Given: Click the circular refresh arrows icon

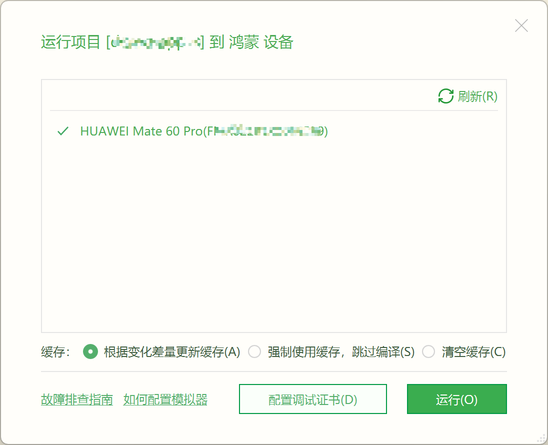Looking at the screenshot, I should [446, 96].
